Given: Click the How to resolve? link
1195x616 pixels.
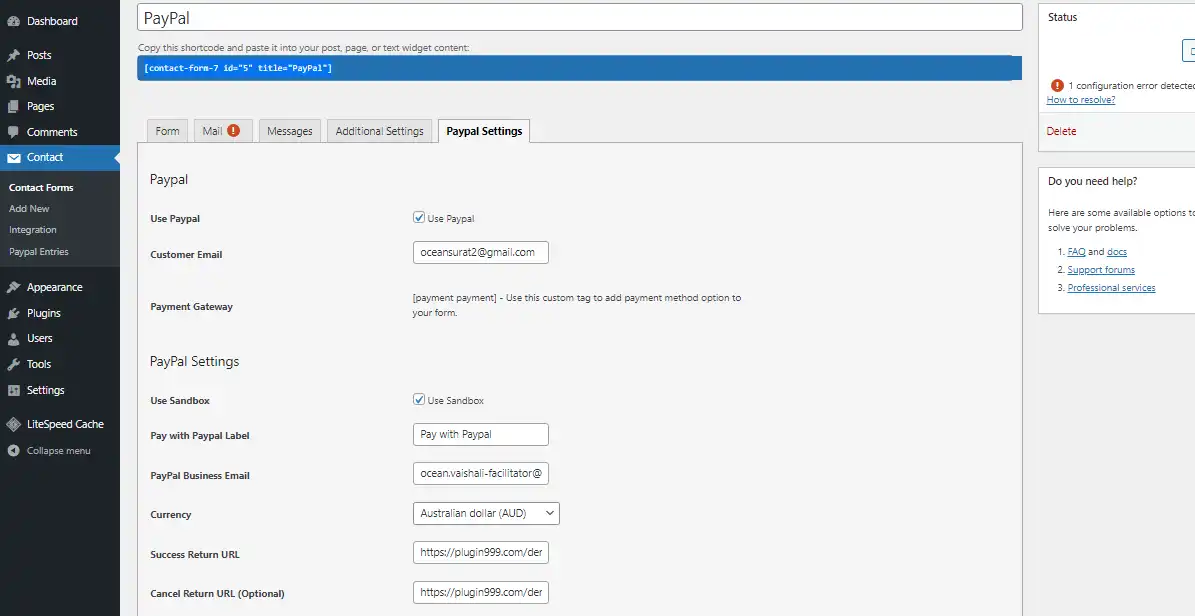Looking at the screenshot, I should [1081, 100].
